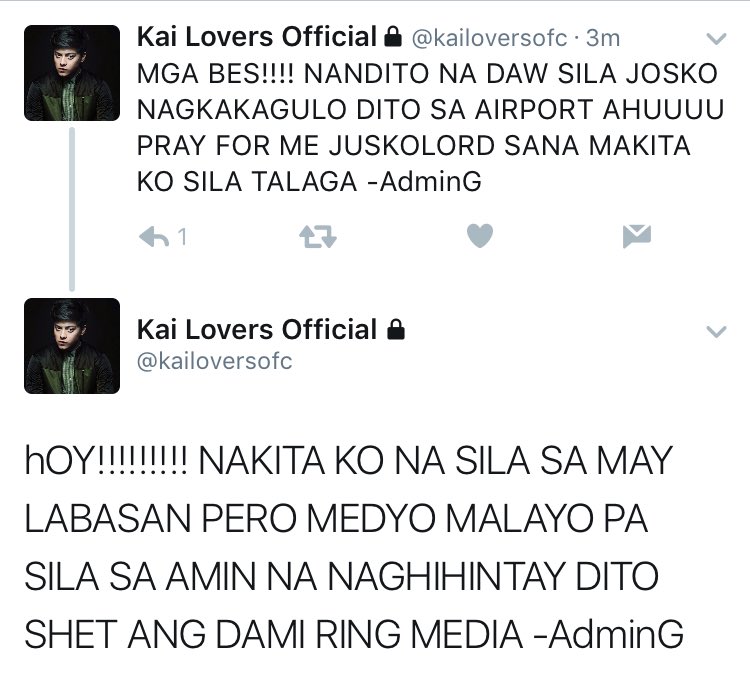Visit the @kailoversofc handle below second name
The width and height of the screenshot is (750, 677).
point(214,361)
